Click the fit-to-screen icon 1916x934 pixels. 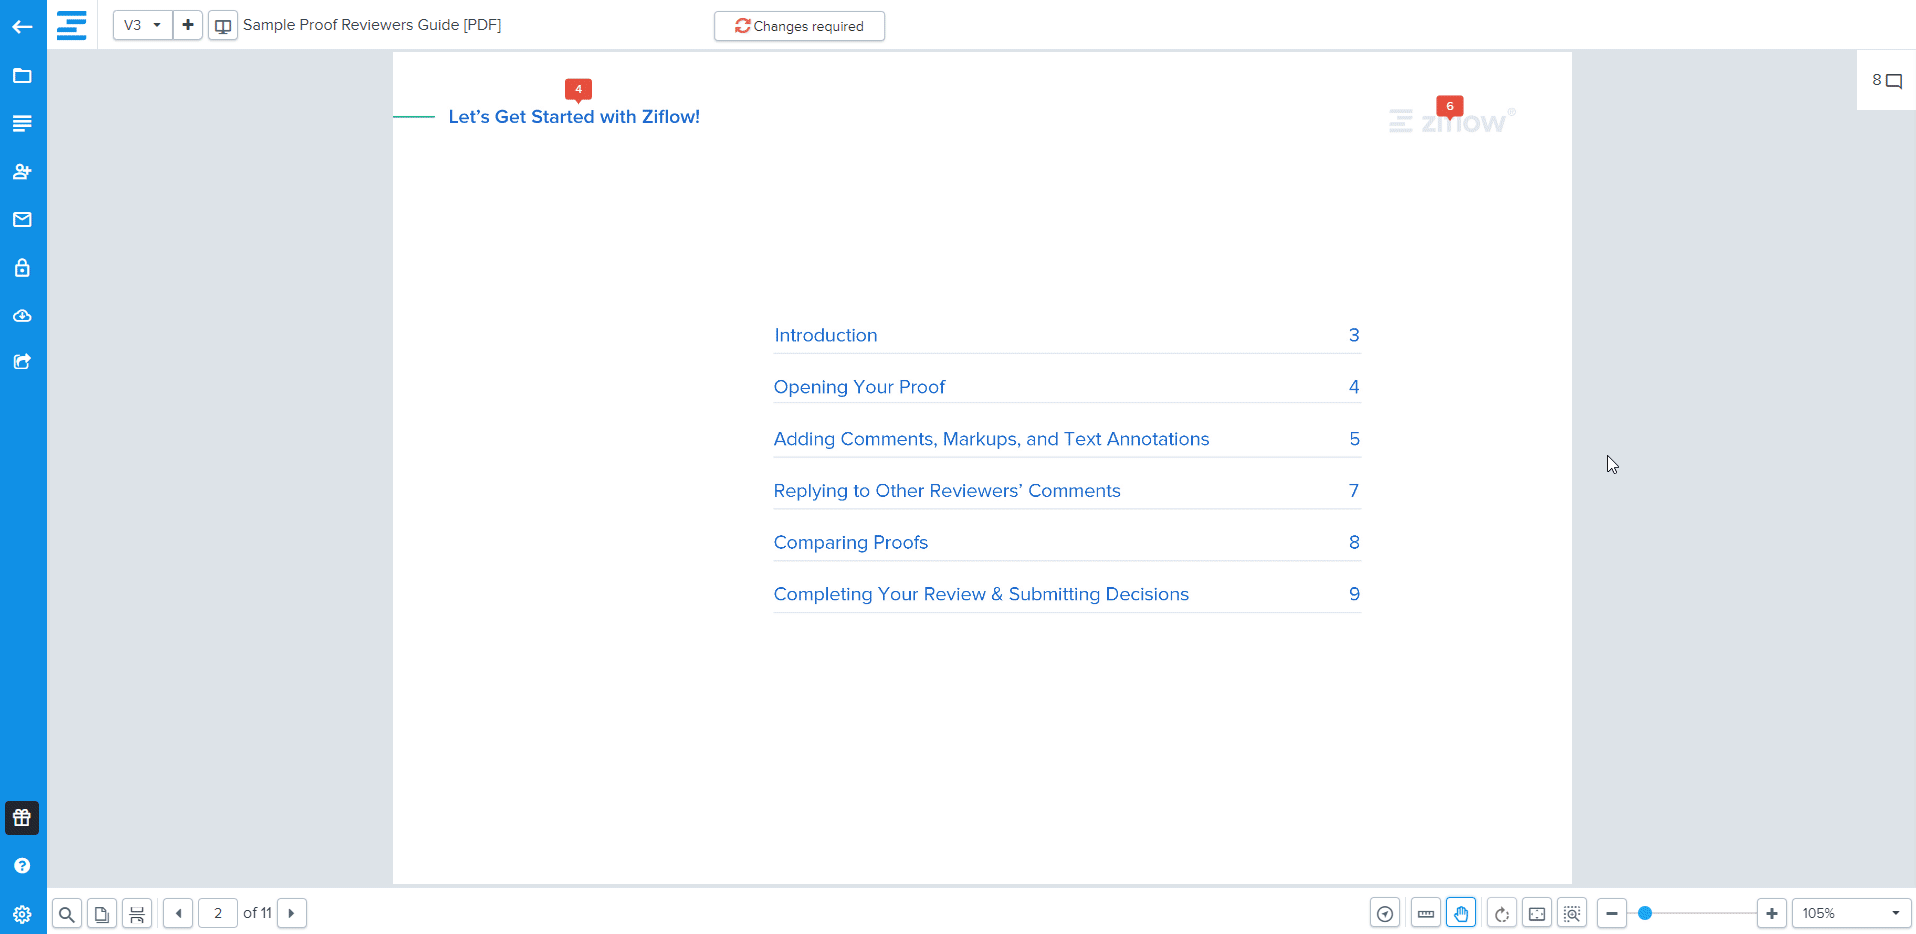1537,913
